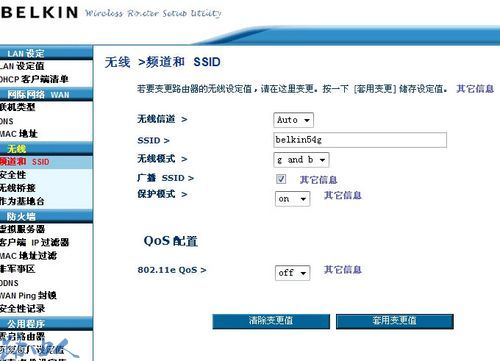Viewport: 500px width, 361px height.
Task: Open 其它信息 link next to 802.11e QoS
Action: click(343, 270)
